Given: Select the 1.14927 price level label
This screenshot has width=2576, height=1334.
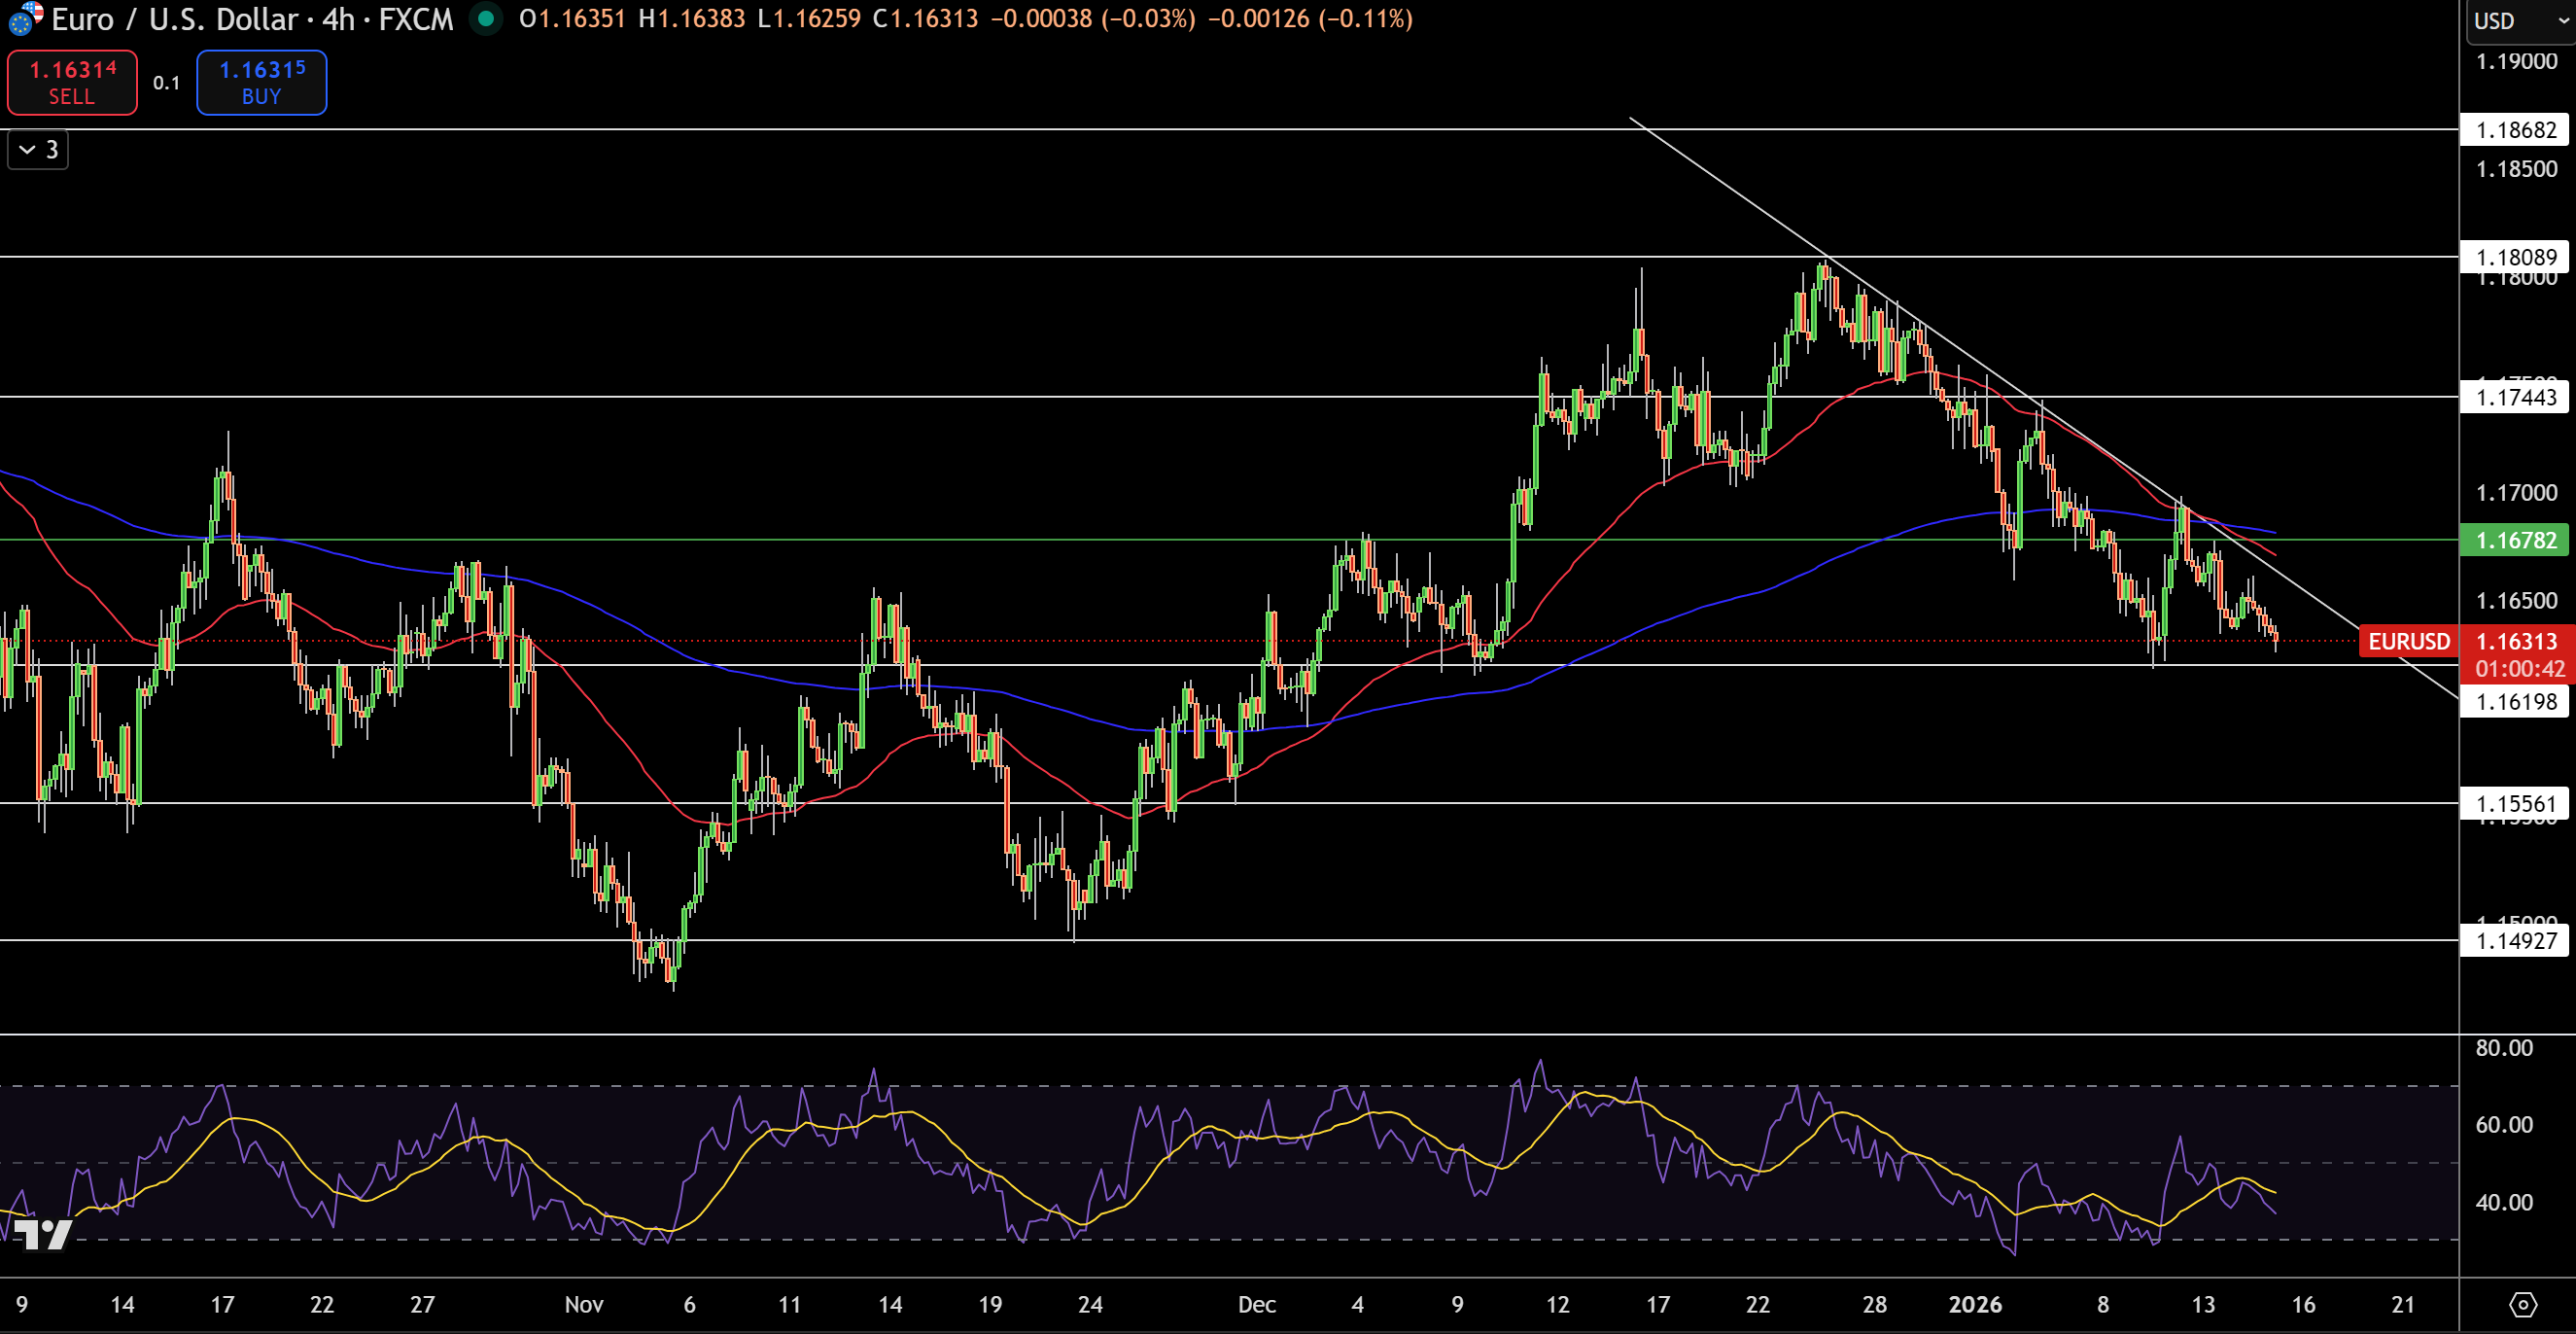Looking at the screenshot, I should coord(2515,940).
